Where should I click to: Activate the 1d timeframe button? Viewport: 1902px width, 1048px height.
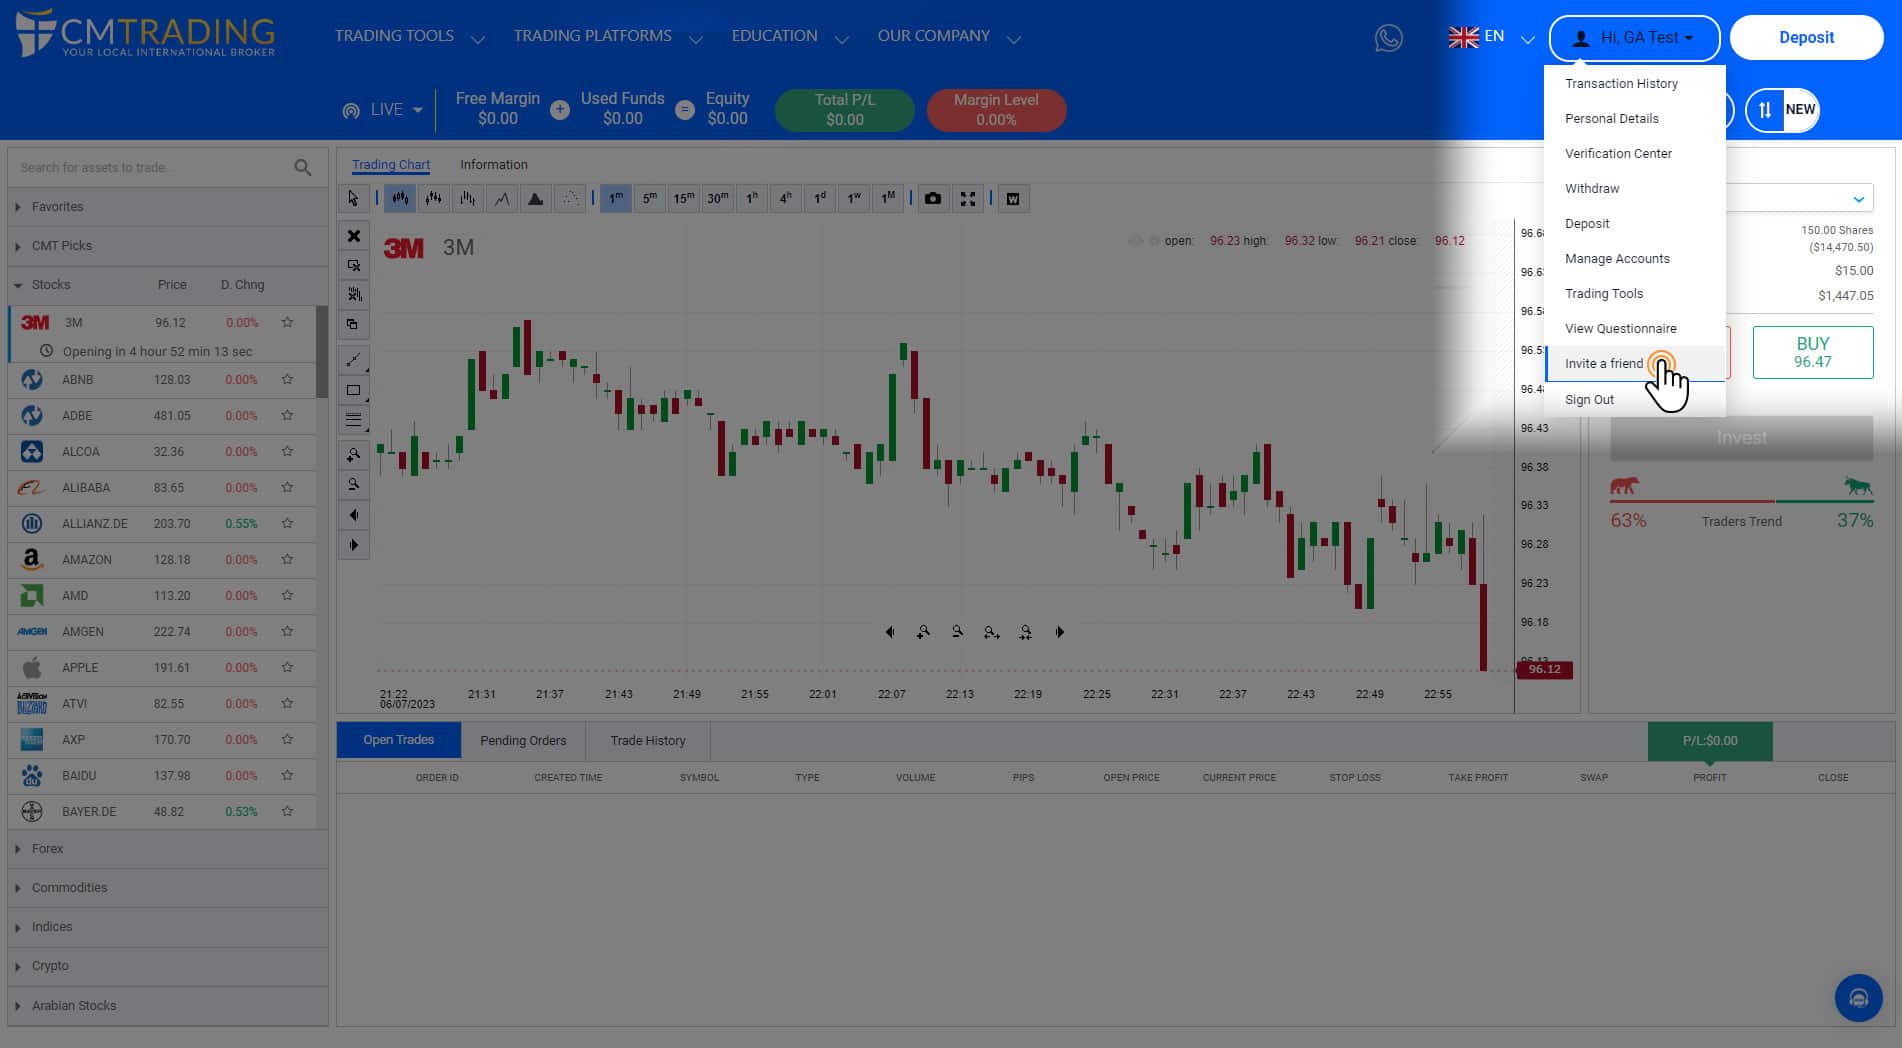coord(820,198)
